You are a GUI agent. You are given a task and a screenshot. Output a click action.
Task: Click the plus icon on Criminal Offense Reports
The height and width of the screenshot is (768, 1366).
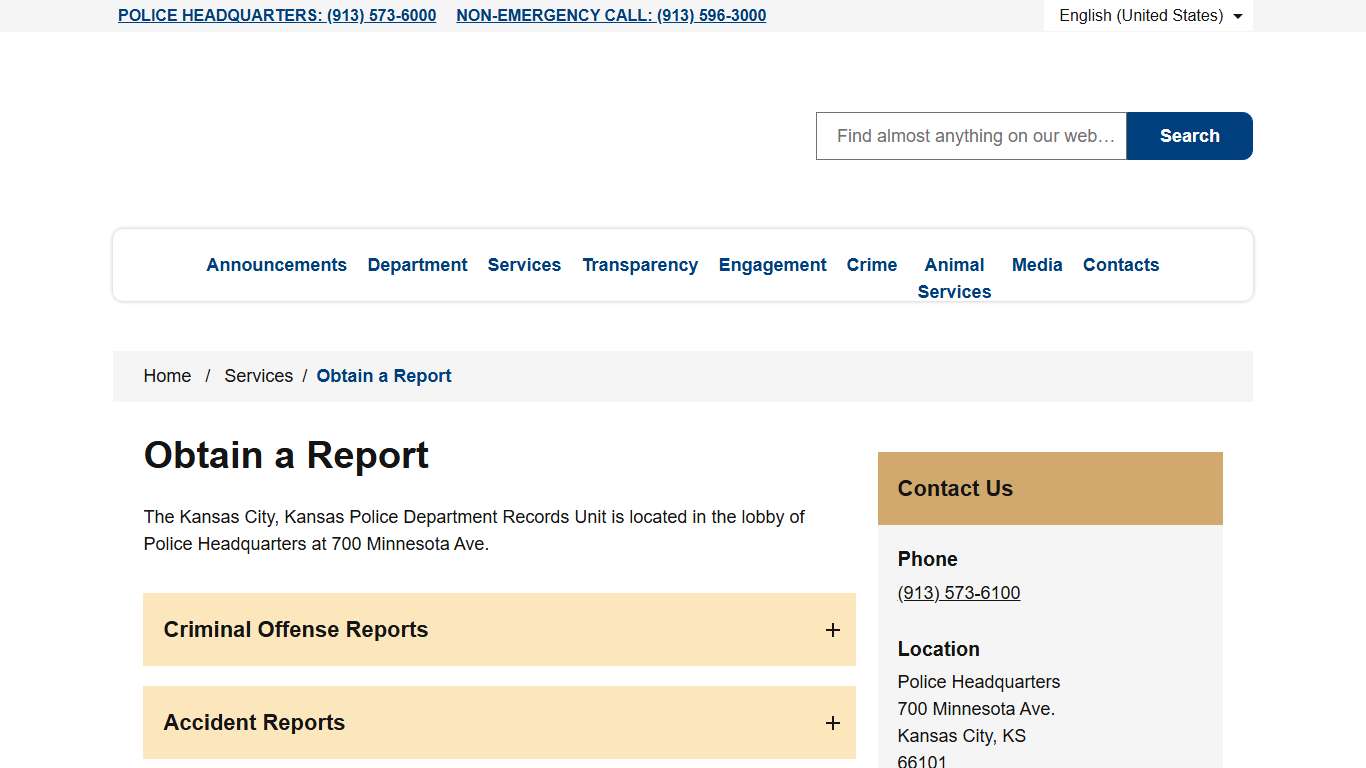point(832,630)
